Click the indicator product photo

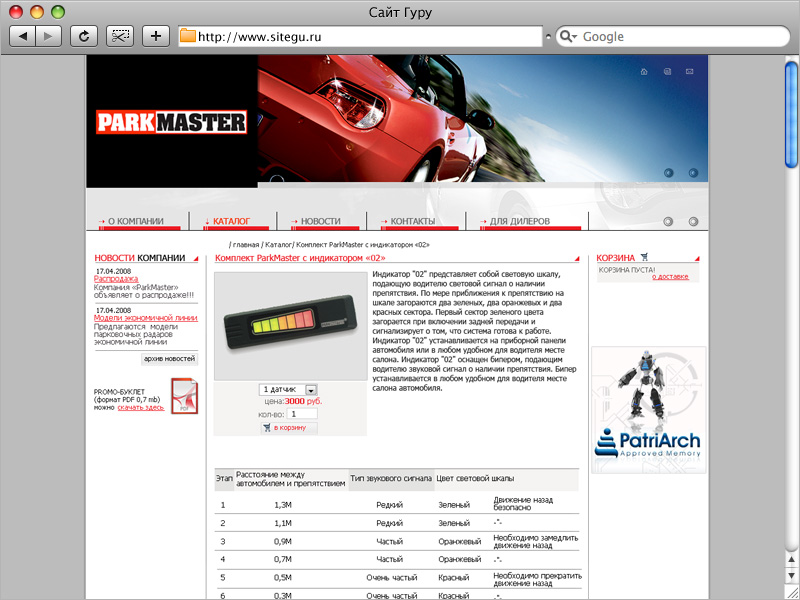(x=290, y=326)
